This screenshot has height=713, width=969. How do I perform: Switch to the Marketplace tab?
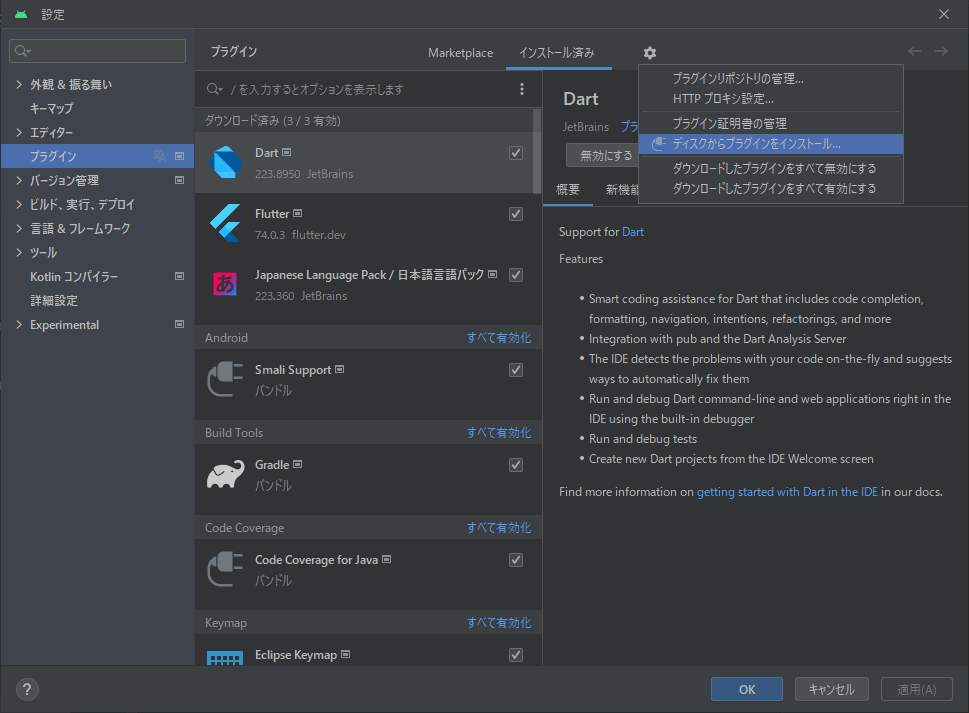pos(460,53)
